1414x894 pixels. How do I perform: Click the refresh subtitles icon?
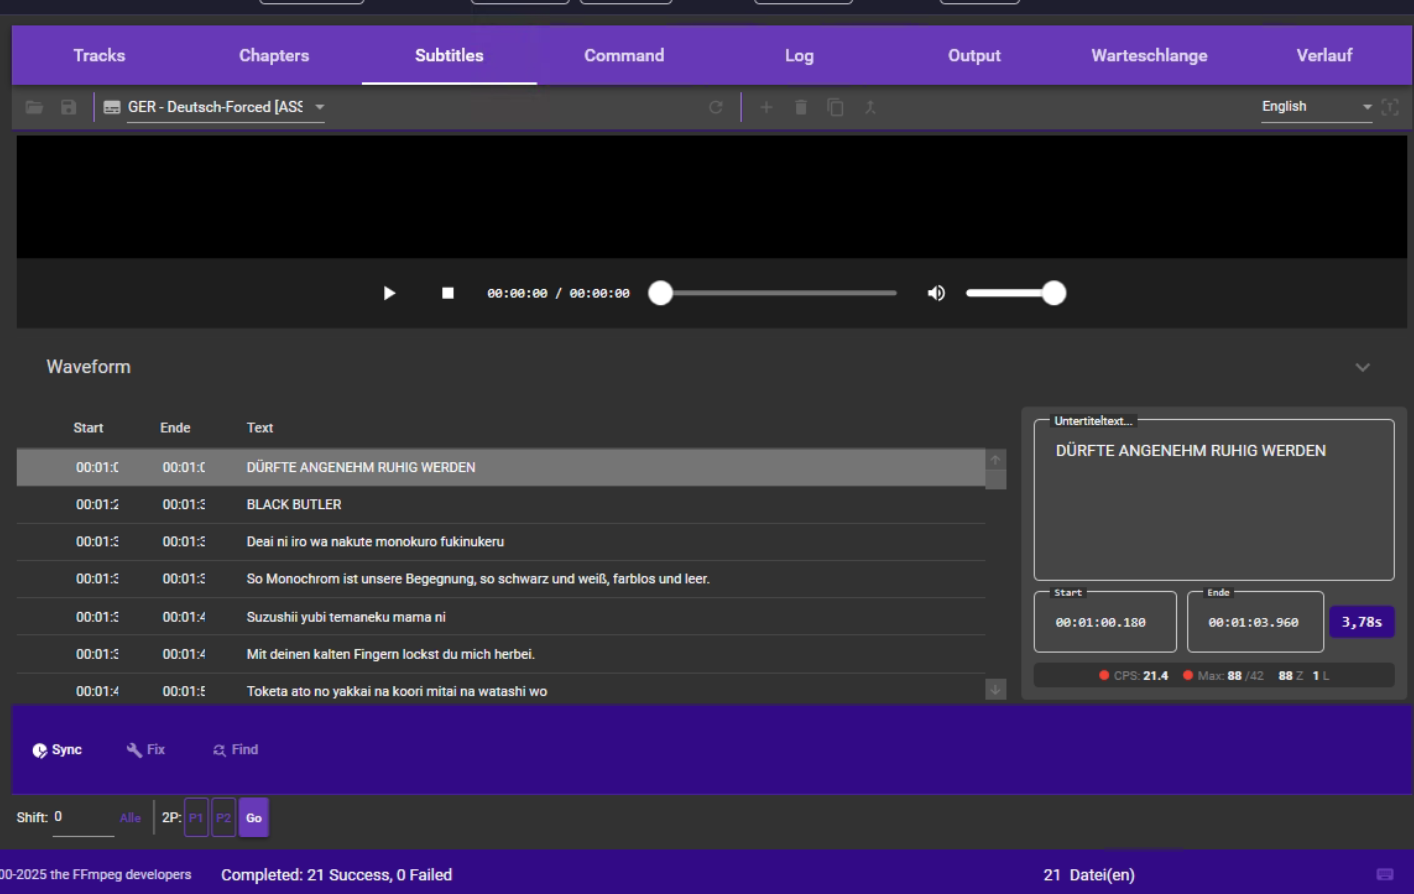[716, 107]
